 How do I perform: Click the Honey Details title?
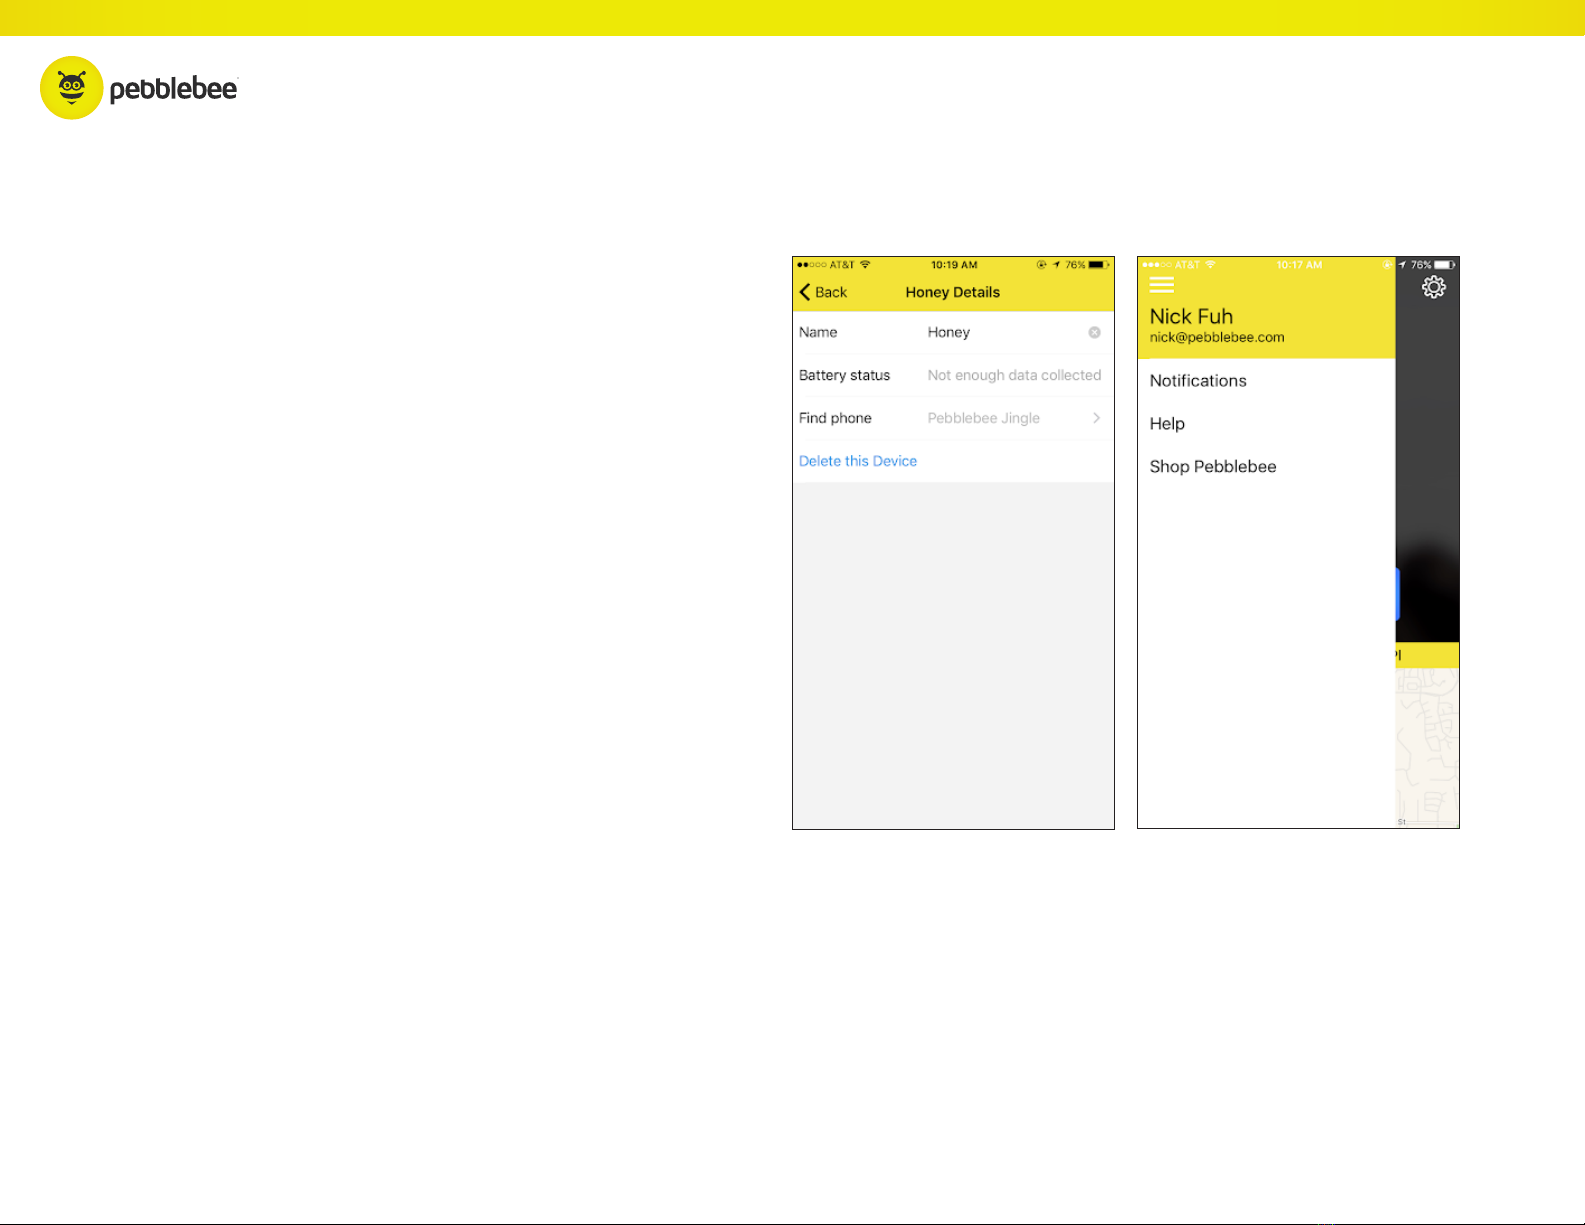tap(953, 292)
